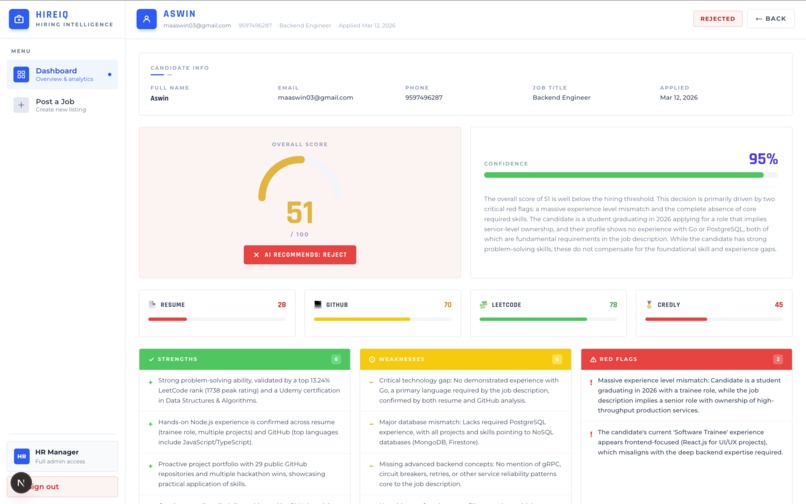This screenshot has width=806, height=504.
Task: Click the info icon in the Weaknesses header
Action: (x=372, y=359)
